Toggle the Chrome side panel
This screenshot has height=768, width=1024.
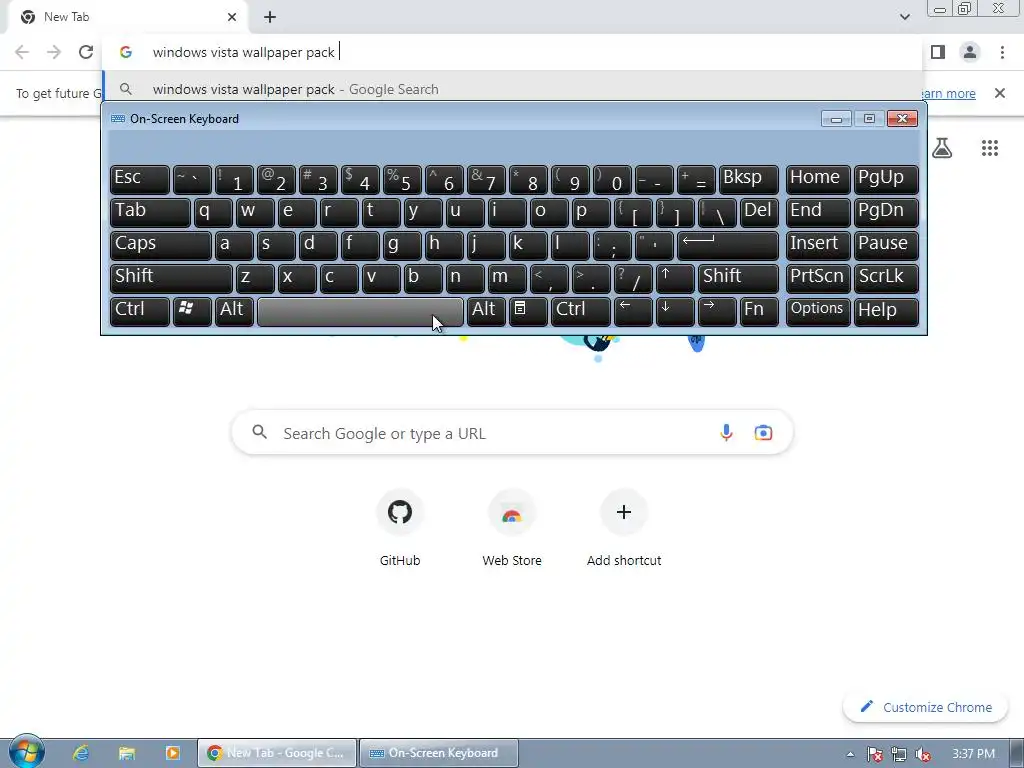(938, 52)
